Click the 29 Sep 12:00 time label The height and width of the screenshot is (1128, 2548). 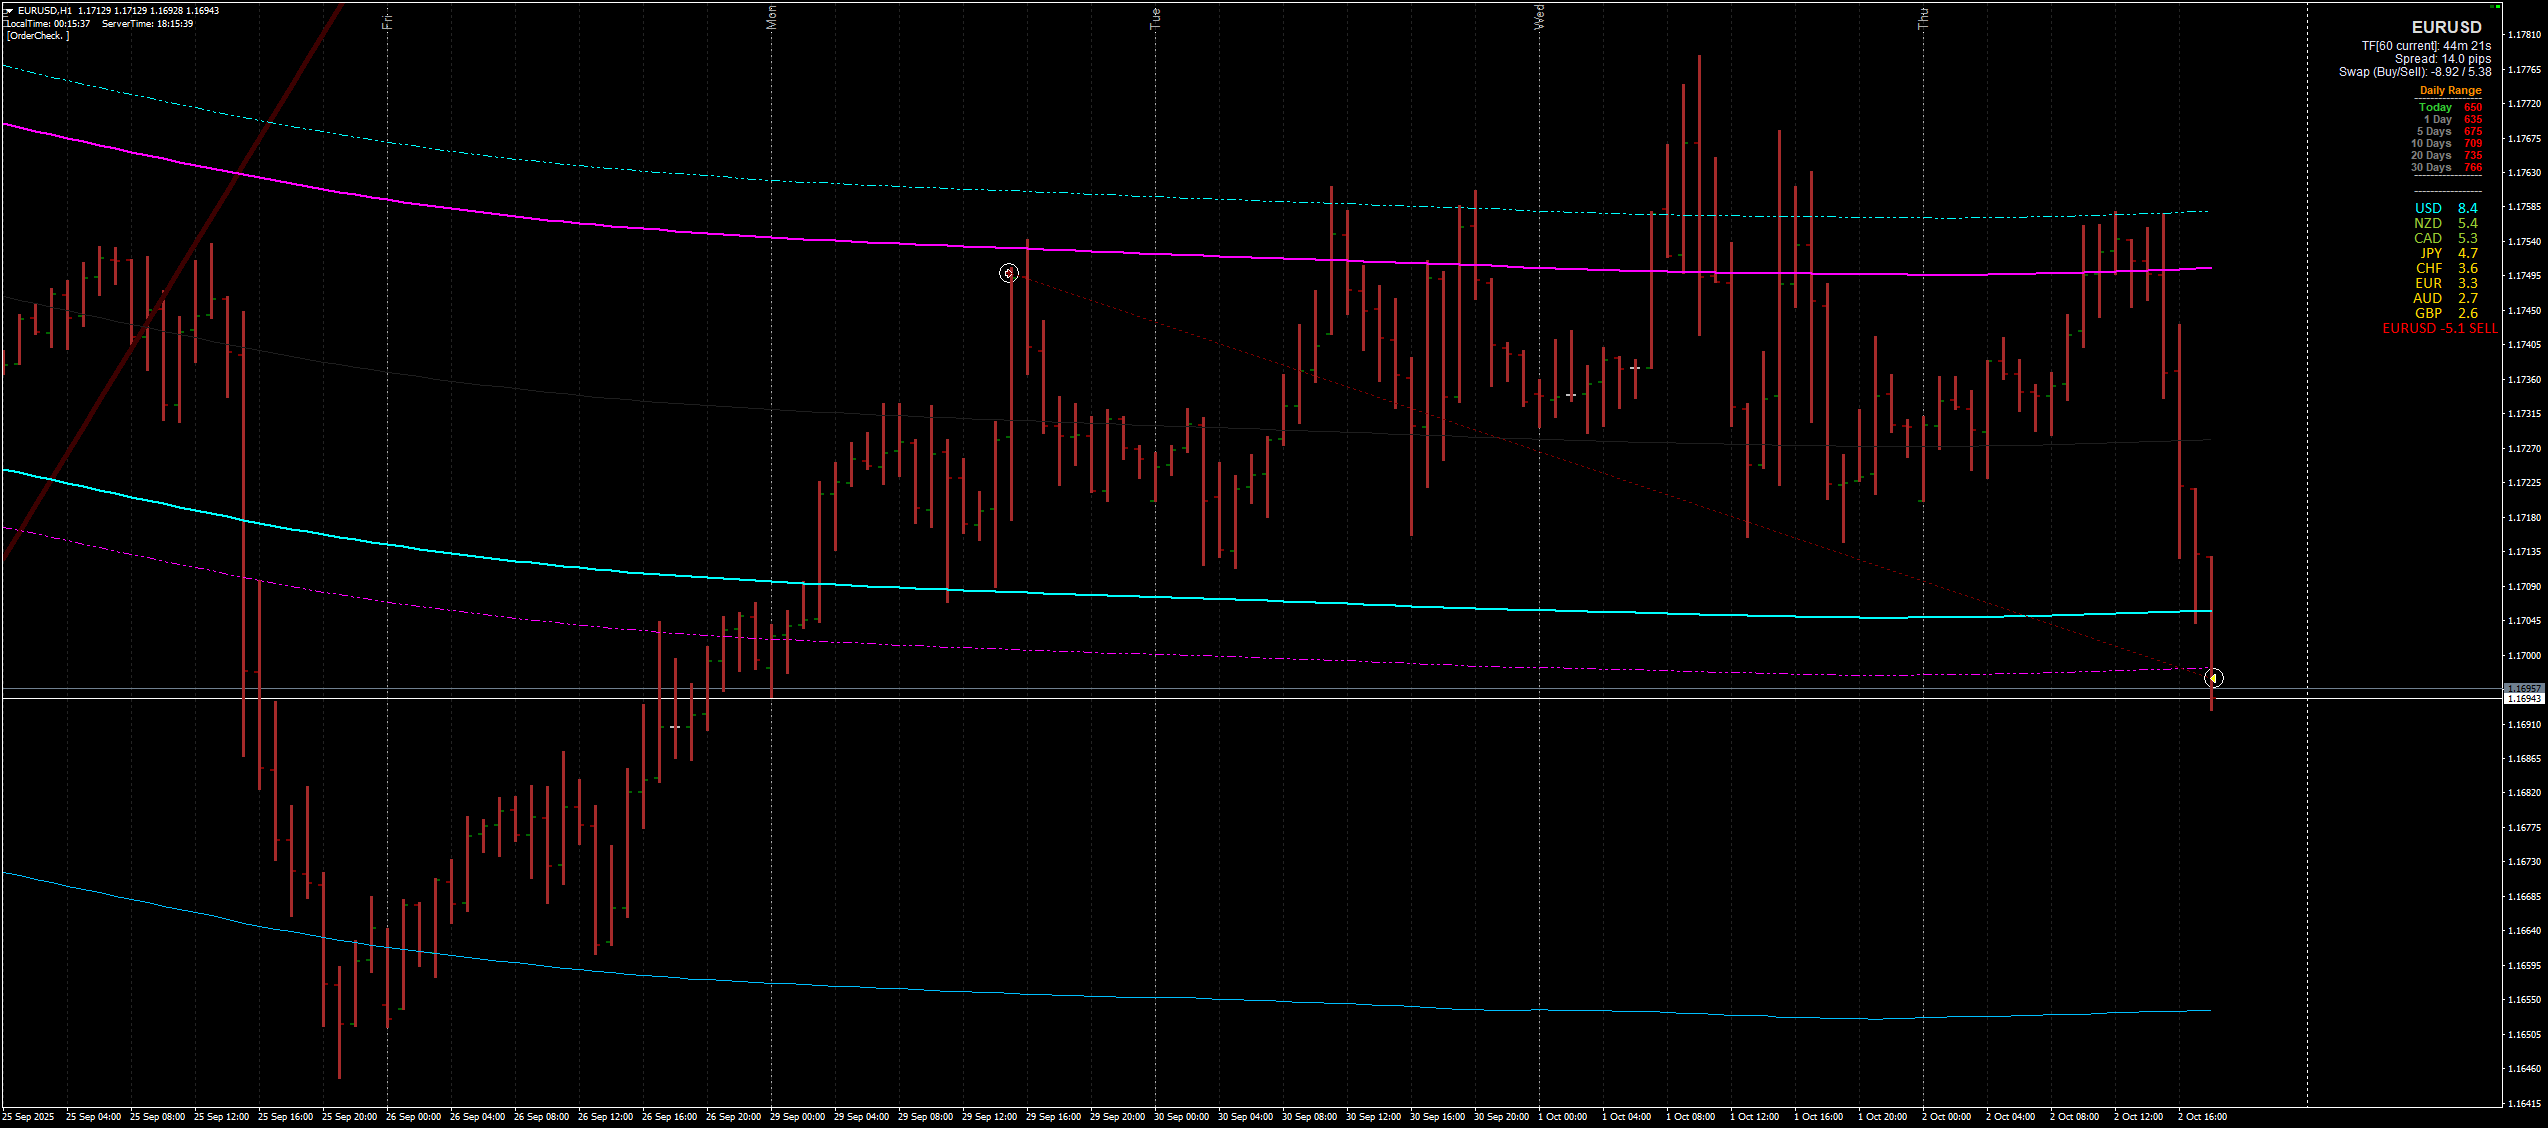(989, 1116)
